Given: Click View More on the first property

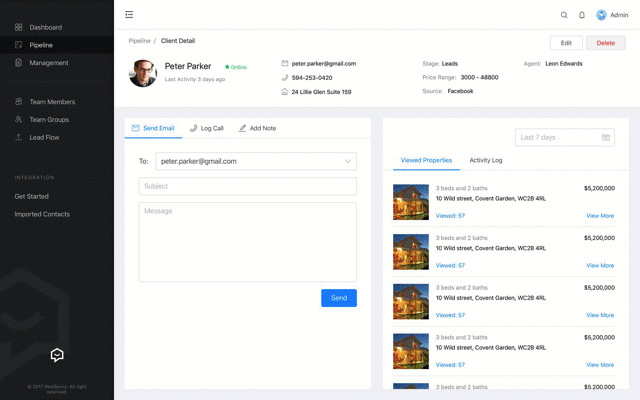Looking at the screenshot, I should pyautogui.click(x=600, y=216).
